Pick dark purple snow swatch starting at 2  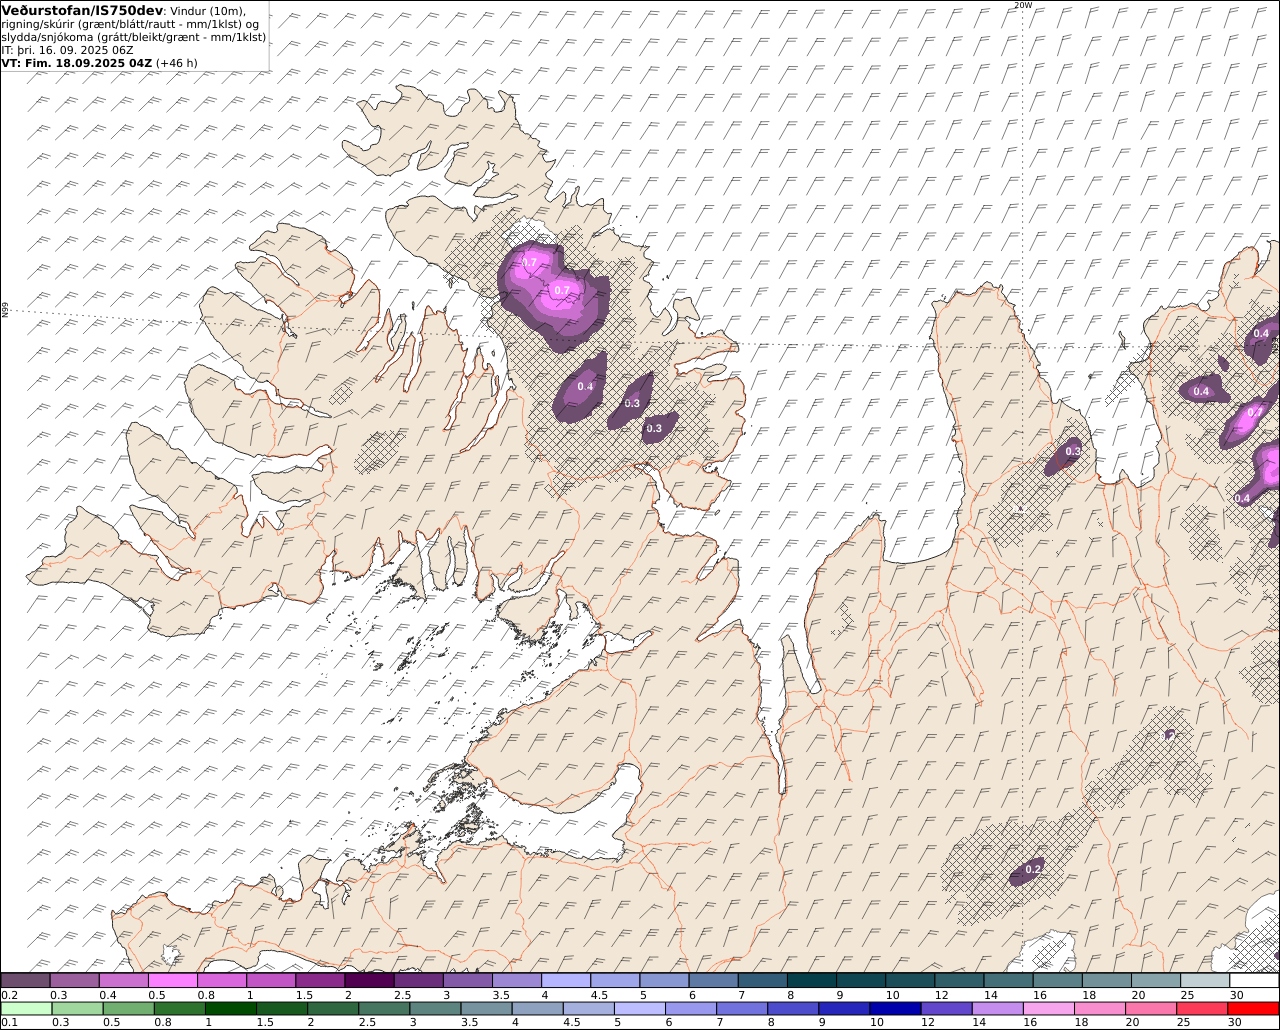click(369, 980)
